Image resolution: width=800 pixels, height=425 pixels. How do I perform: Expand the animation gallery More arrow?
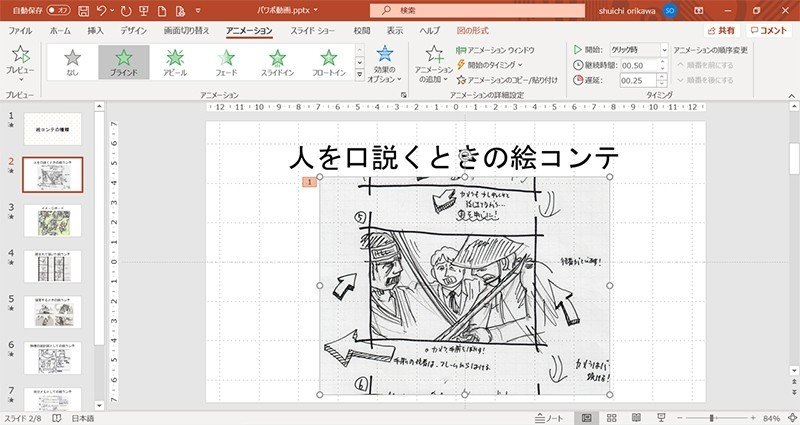(360, 74)
